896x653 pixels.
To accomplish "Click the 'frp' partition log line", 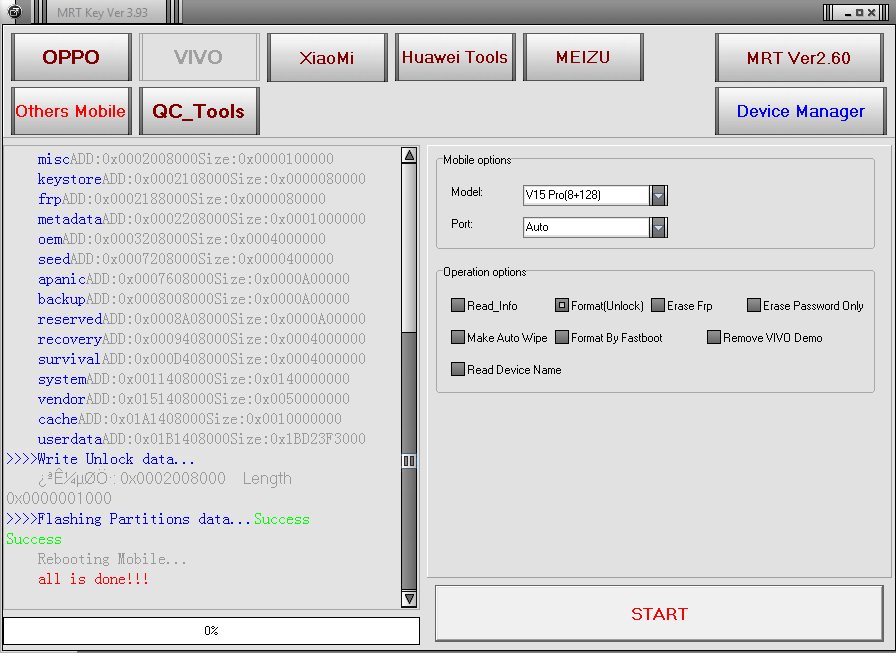I will (182, 199).
